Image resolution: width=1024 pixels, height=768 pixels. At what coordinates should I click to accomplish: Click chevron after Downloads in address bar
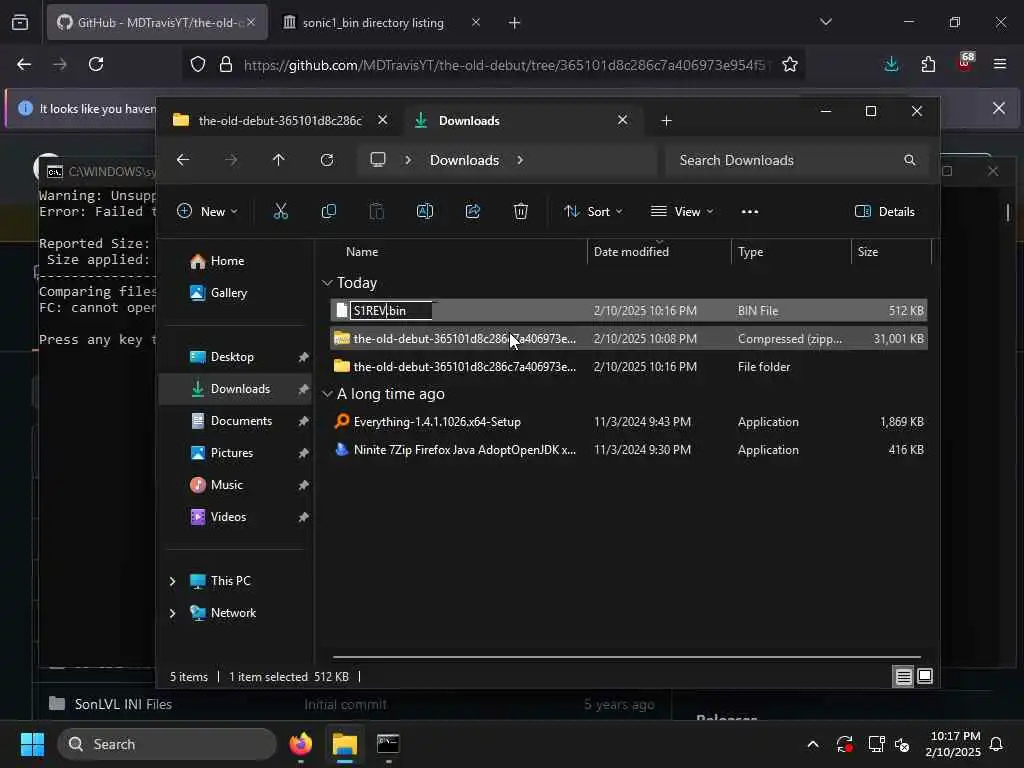520,160
